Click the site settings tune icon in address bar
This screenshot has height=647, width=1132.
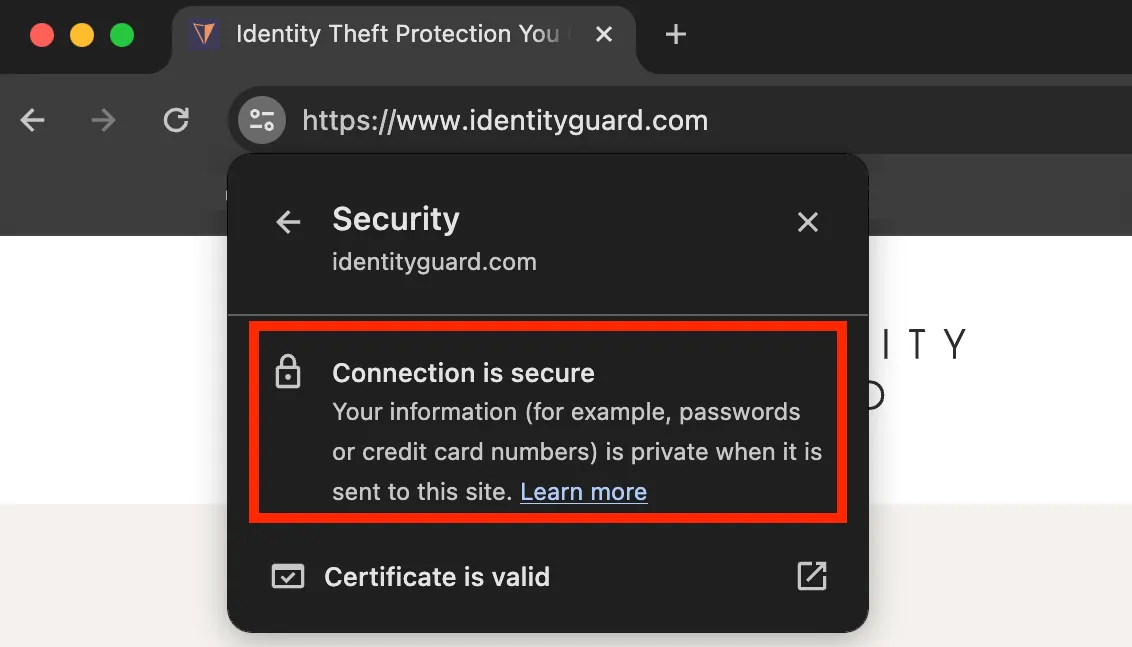tap(261, 120)
